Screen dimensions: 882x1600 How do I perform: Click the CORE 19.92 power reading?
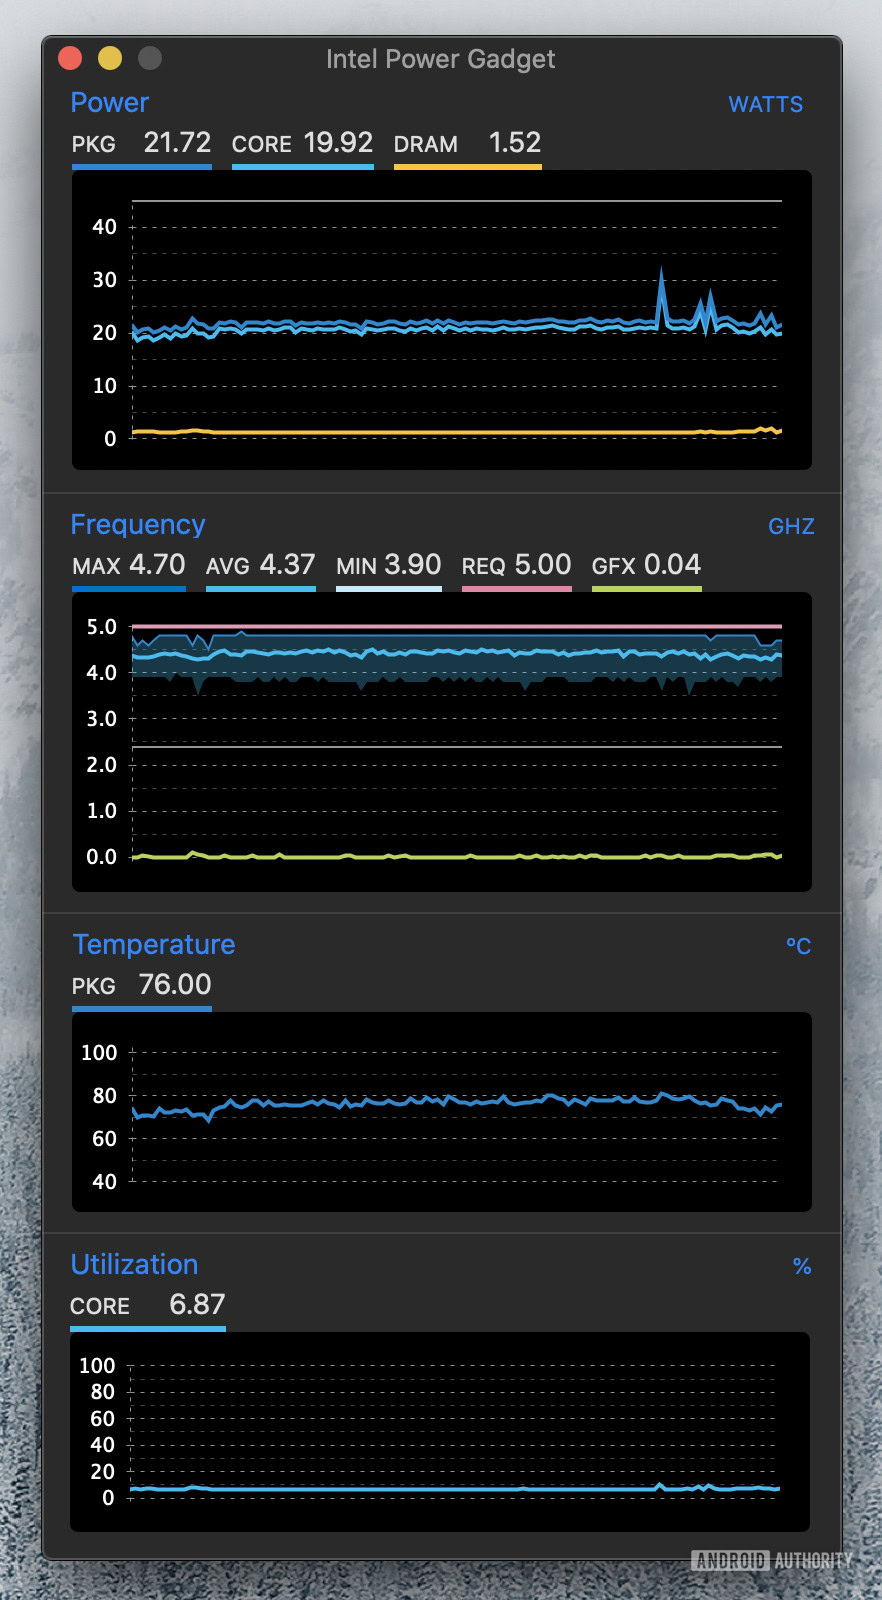[302, 143]
